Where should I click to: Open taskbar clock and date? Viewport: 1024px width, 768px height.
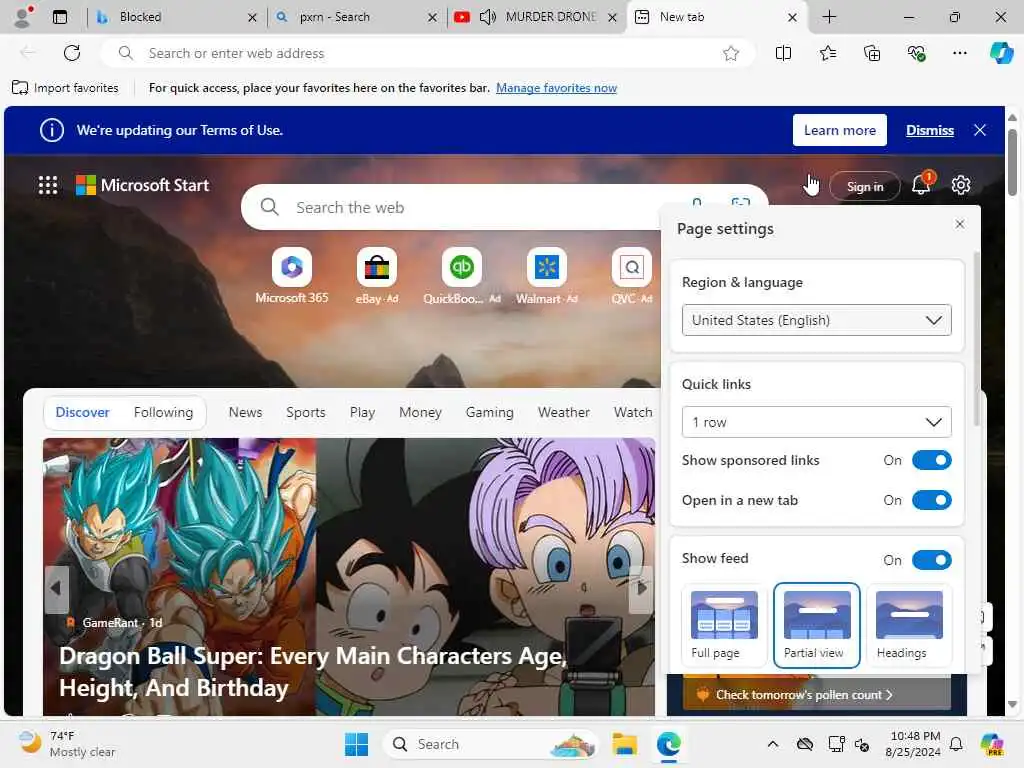(914, 744)
